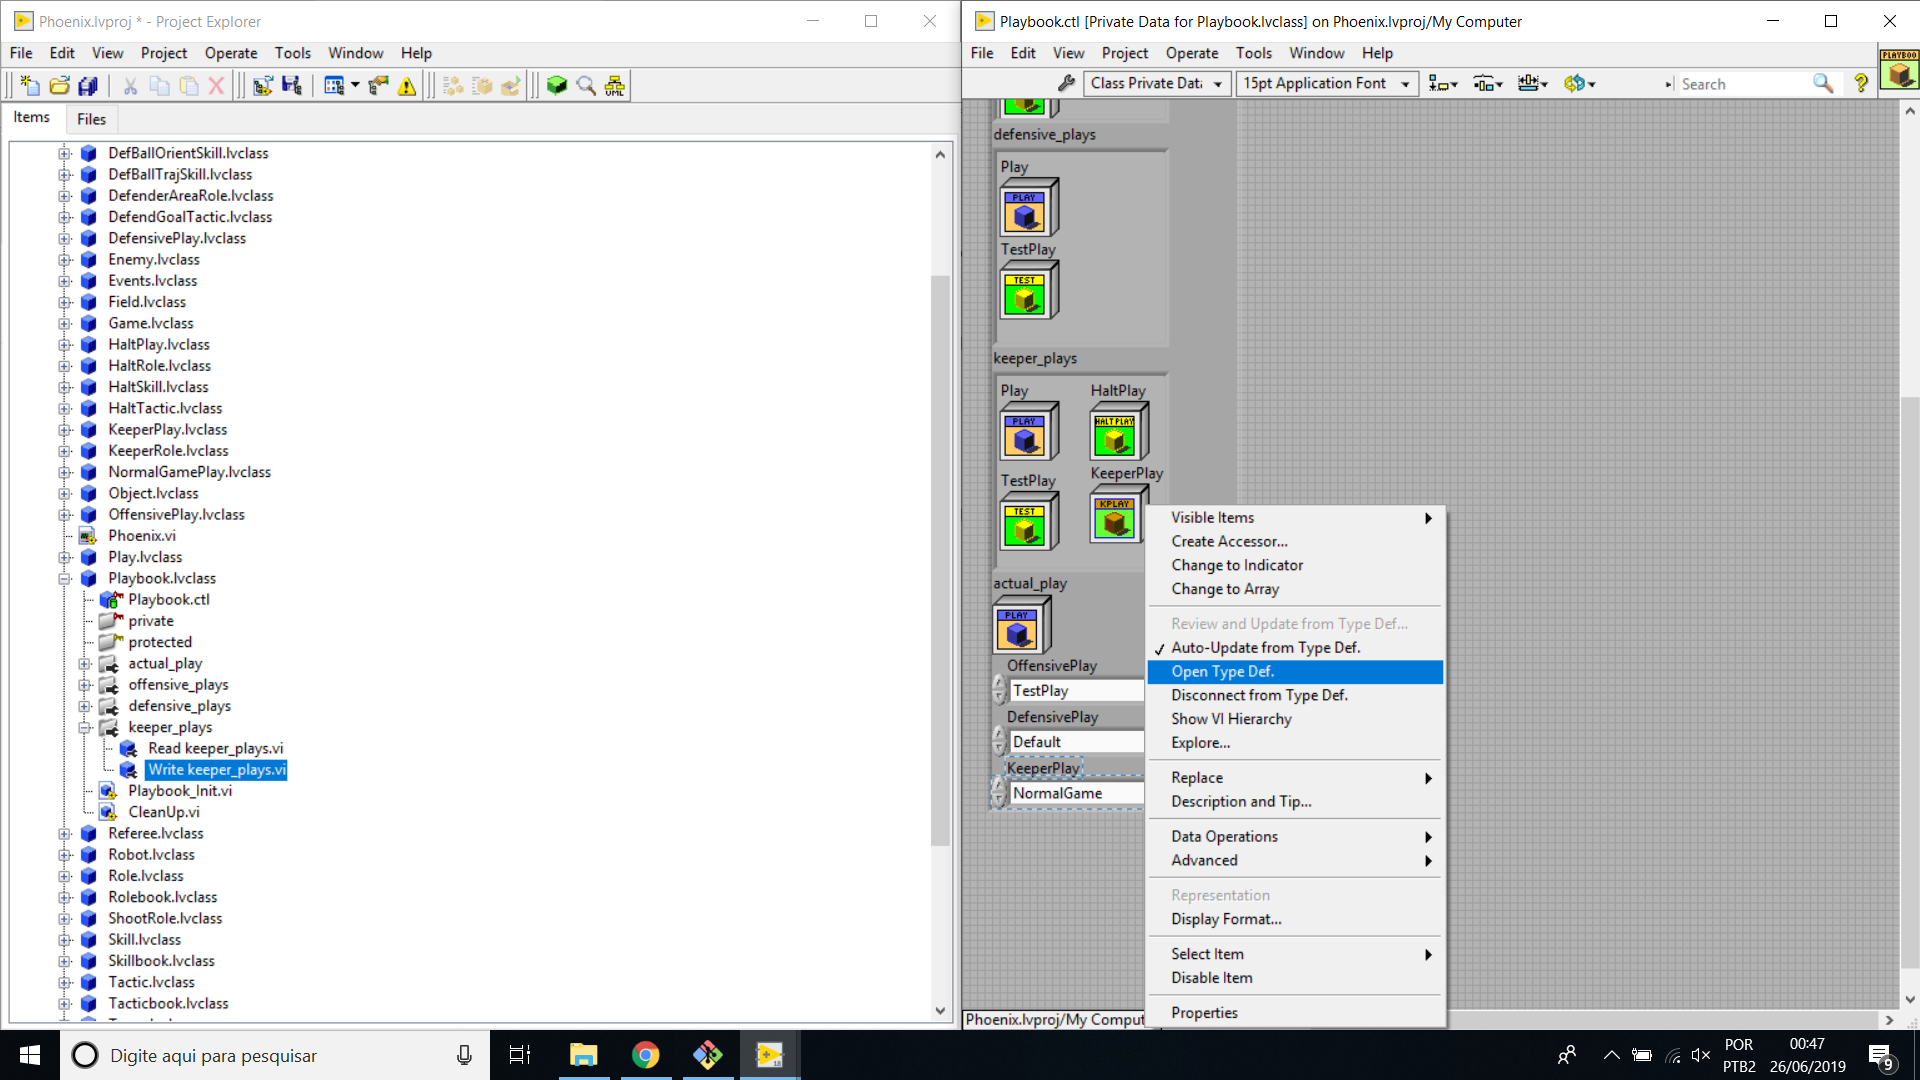The width and height of the screenshot is (1920, 1080).
Task: Click the Windows Start button
Action: click(x=30, y=1055)
